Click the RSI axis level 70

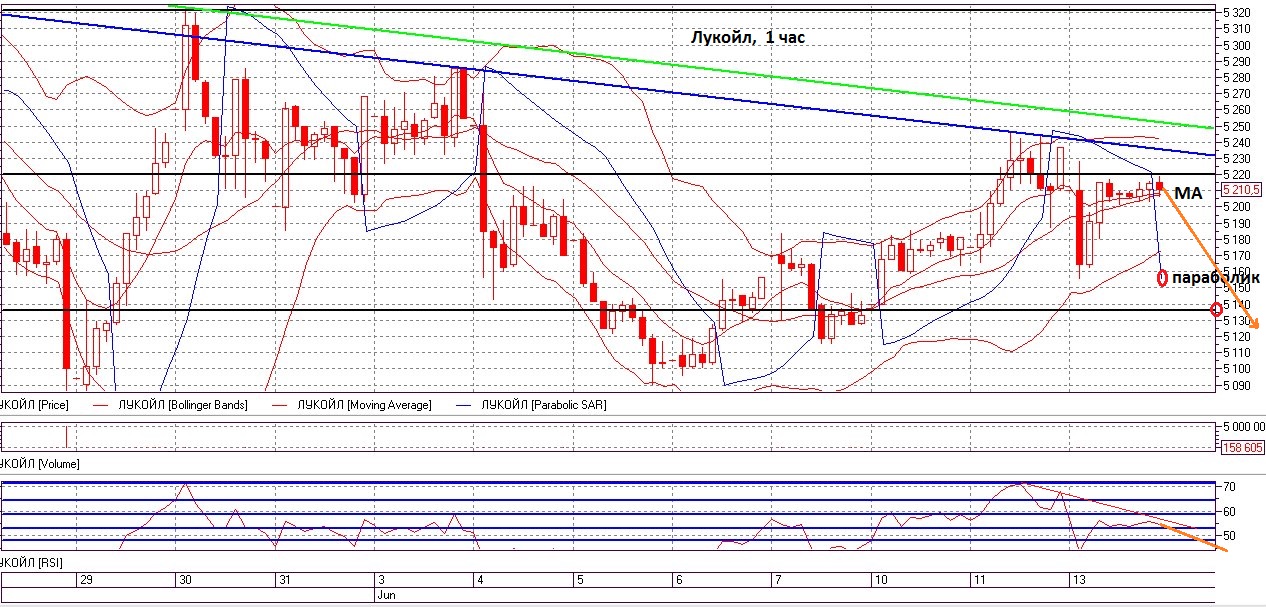click(x=1229, y=487)
